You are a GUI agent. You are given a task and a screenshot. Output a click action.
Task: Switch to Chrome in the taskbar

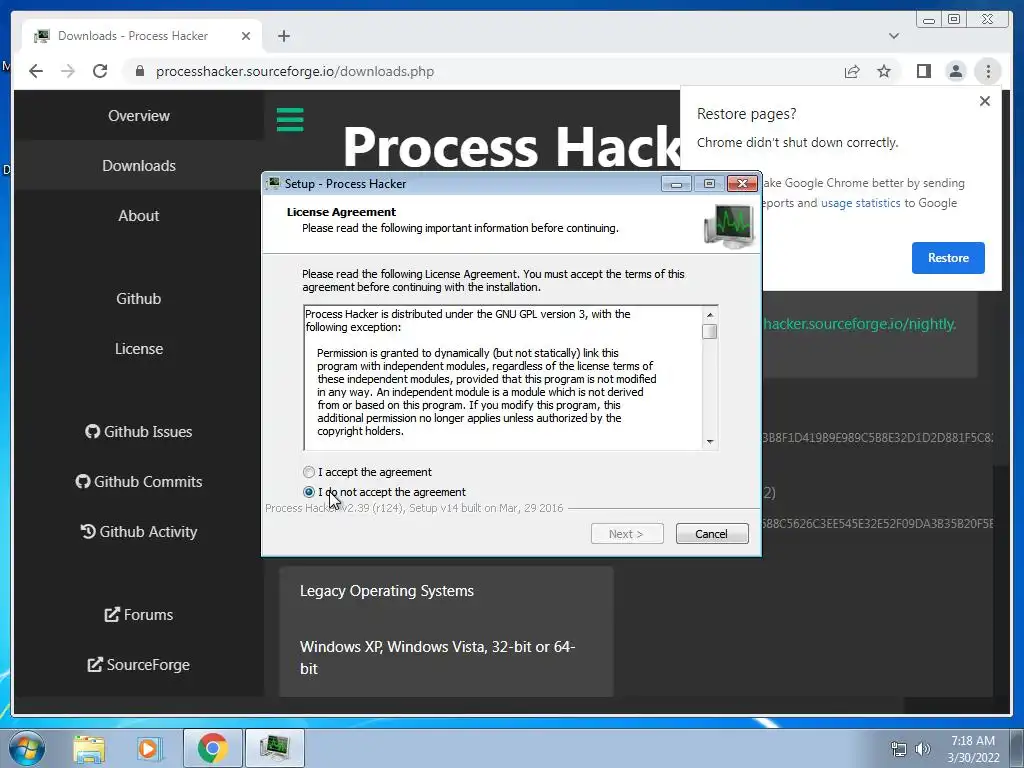coord(213,748)
